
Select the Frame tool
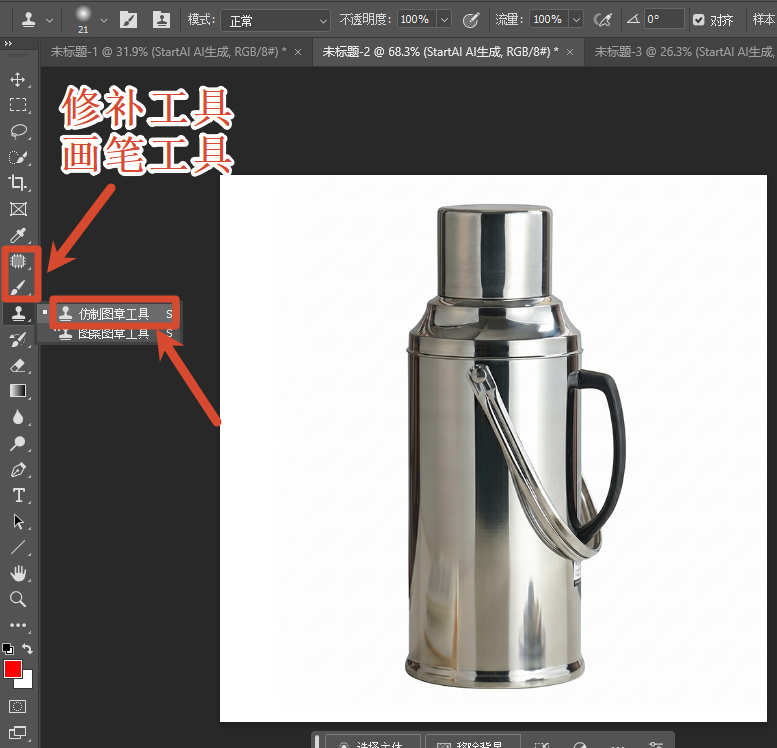pos(18,209)
